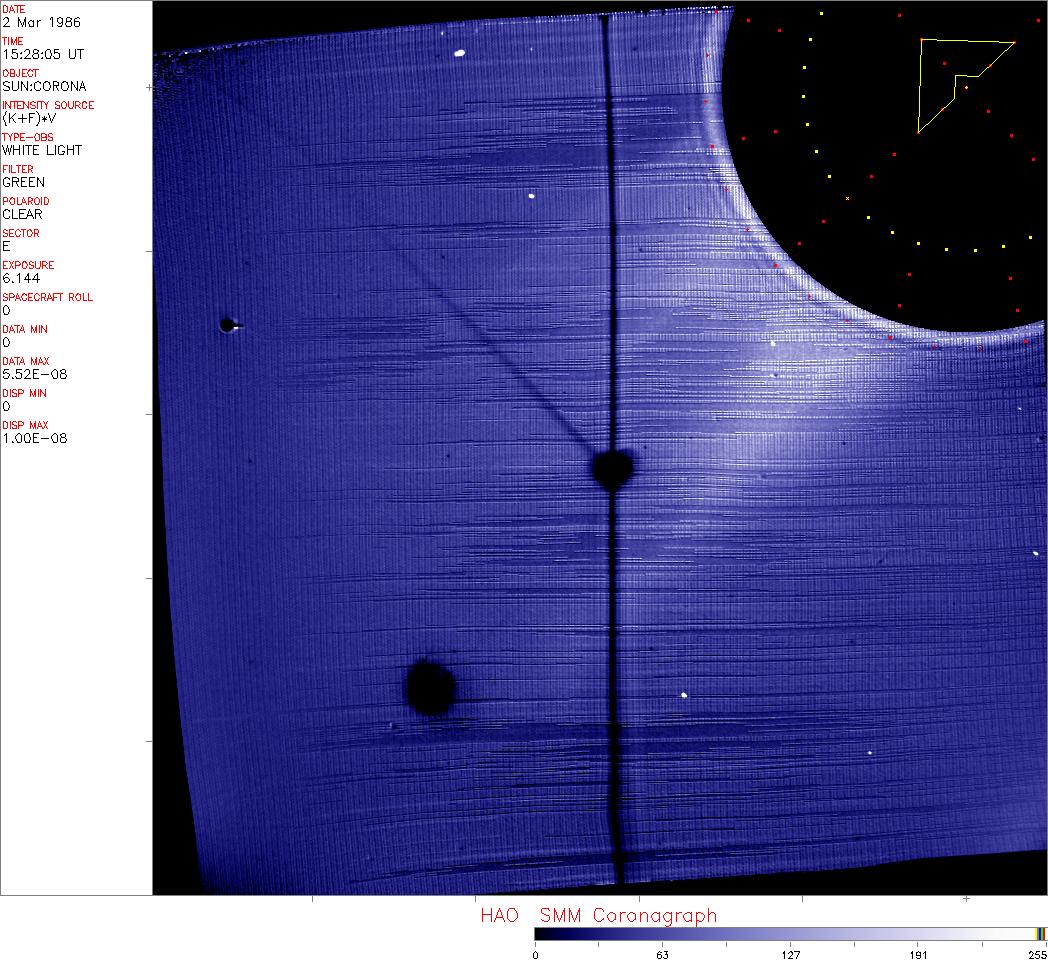Click the dark blob on the vertical pylon shadow
1048x960 pixels.
(612, 470)
